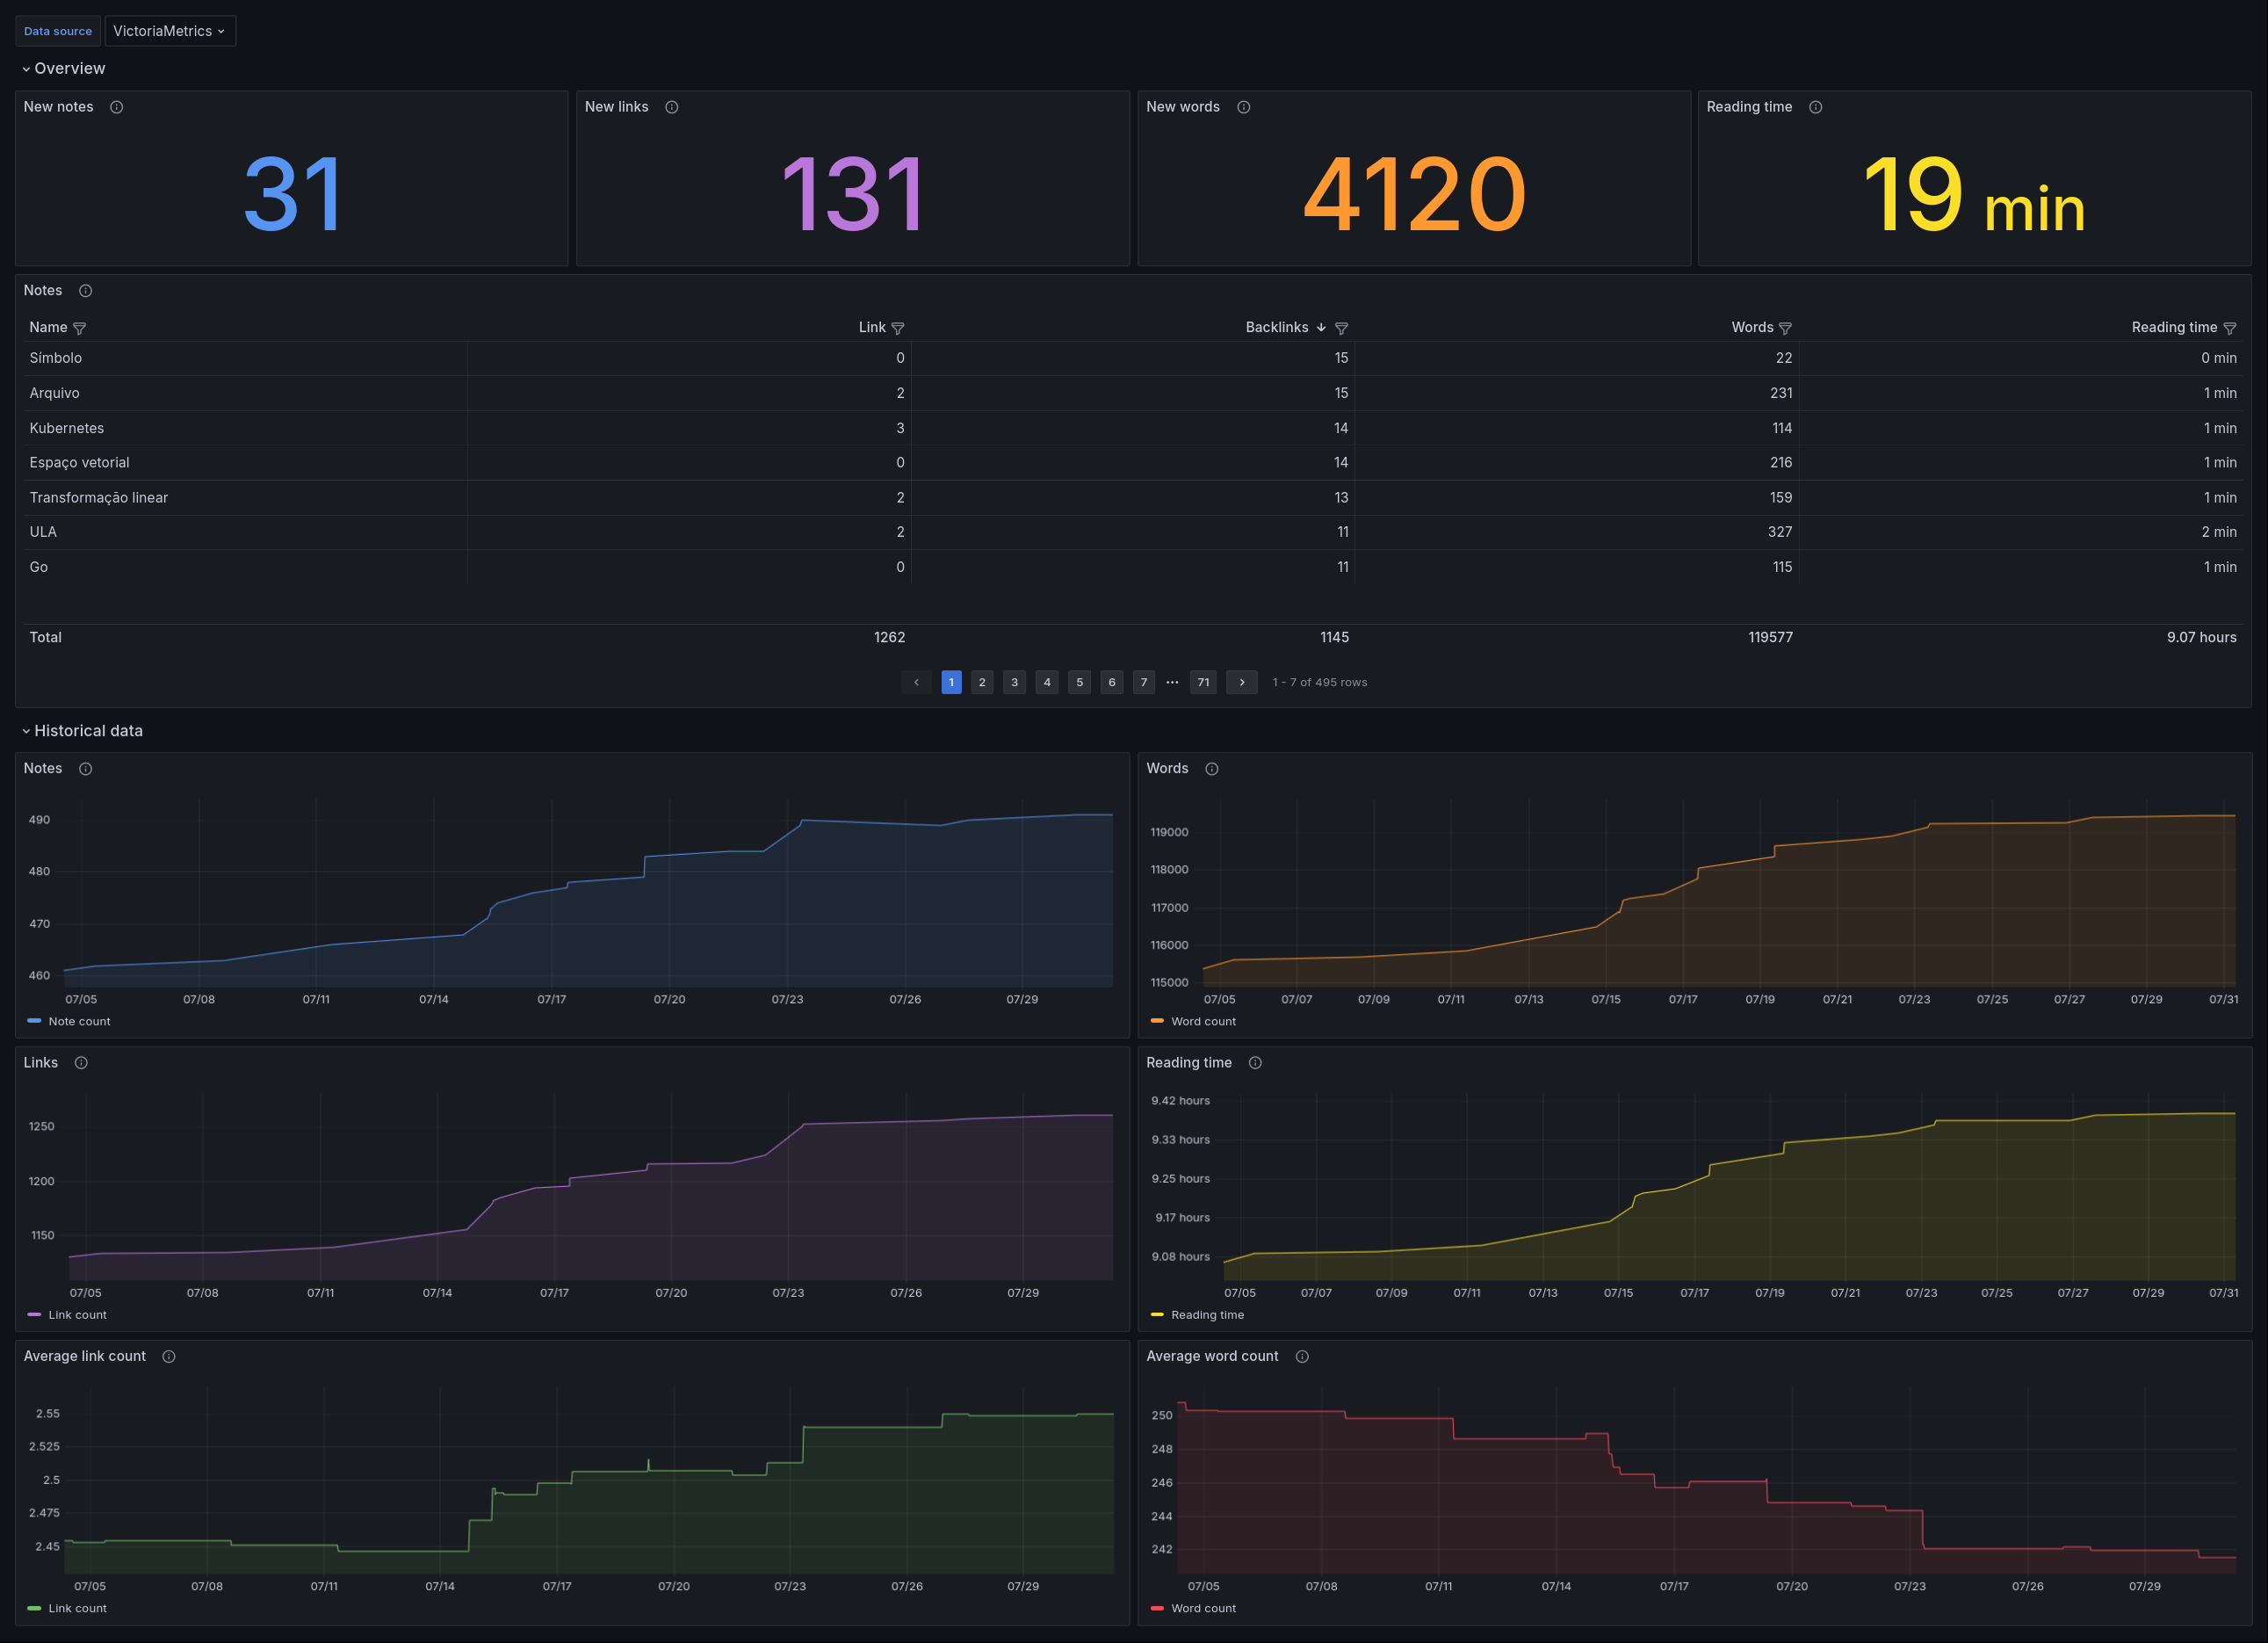Toggle the Reading time legend series

(1207, 1315)
